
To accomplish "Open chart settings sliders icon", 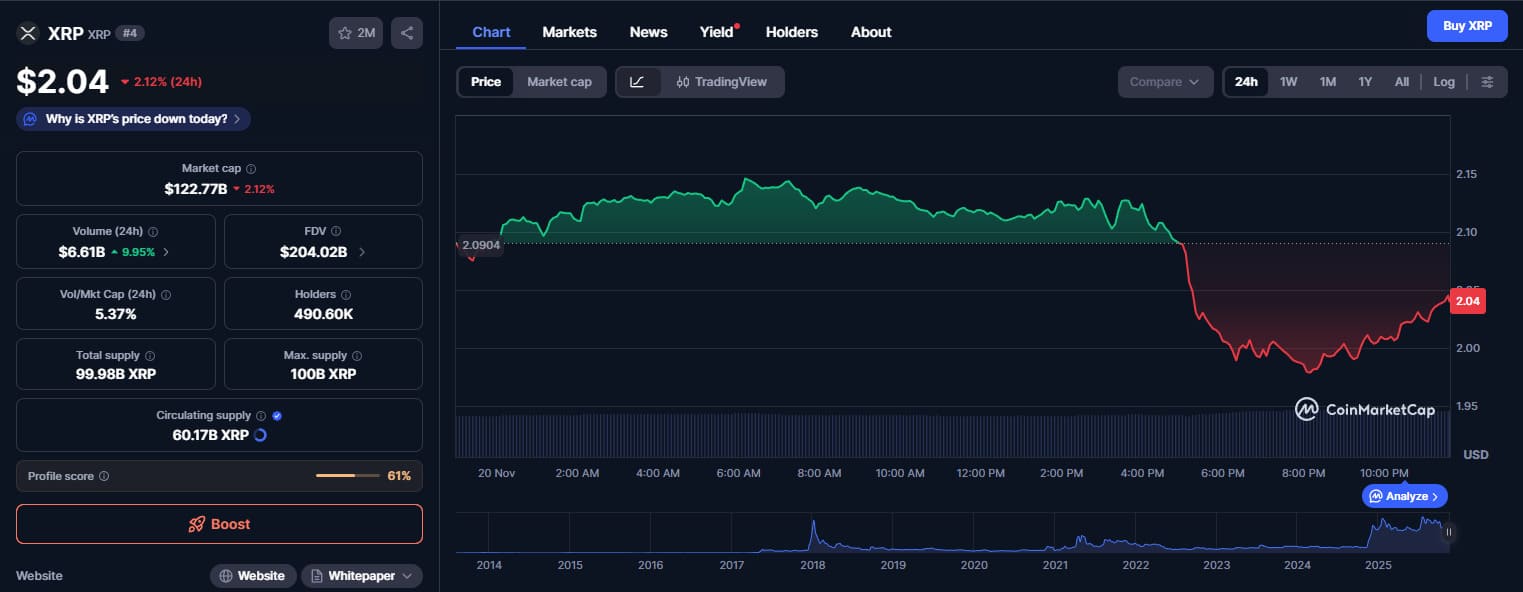I will pyautogui.click(x=1487, y=82).
